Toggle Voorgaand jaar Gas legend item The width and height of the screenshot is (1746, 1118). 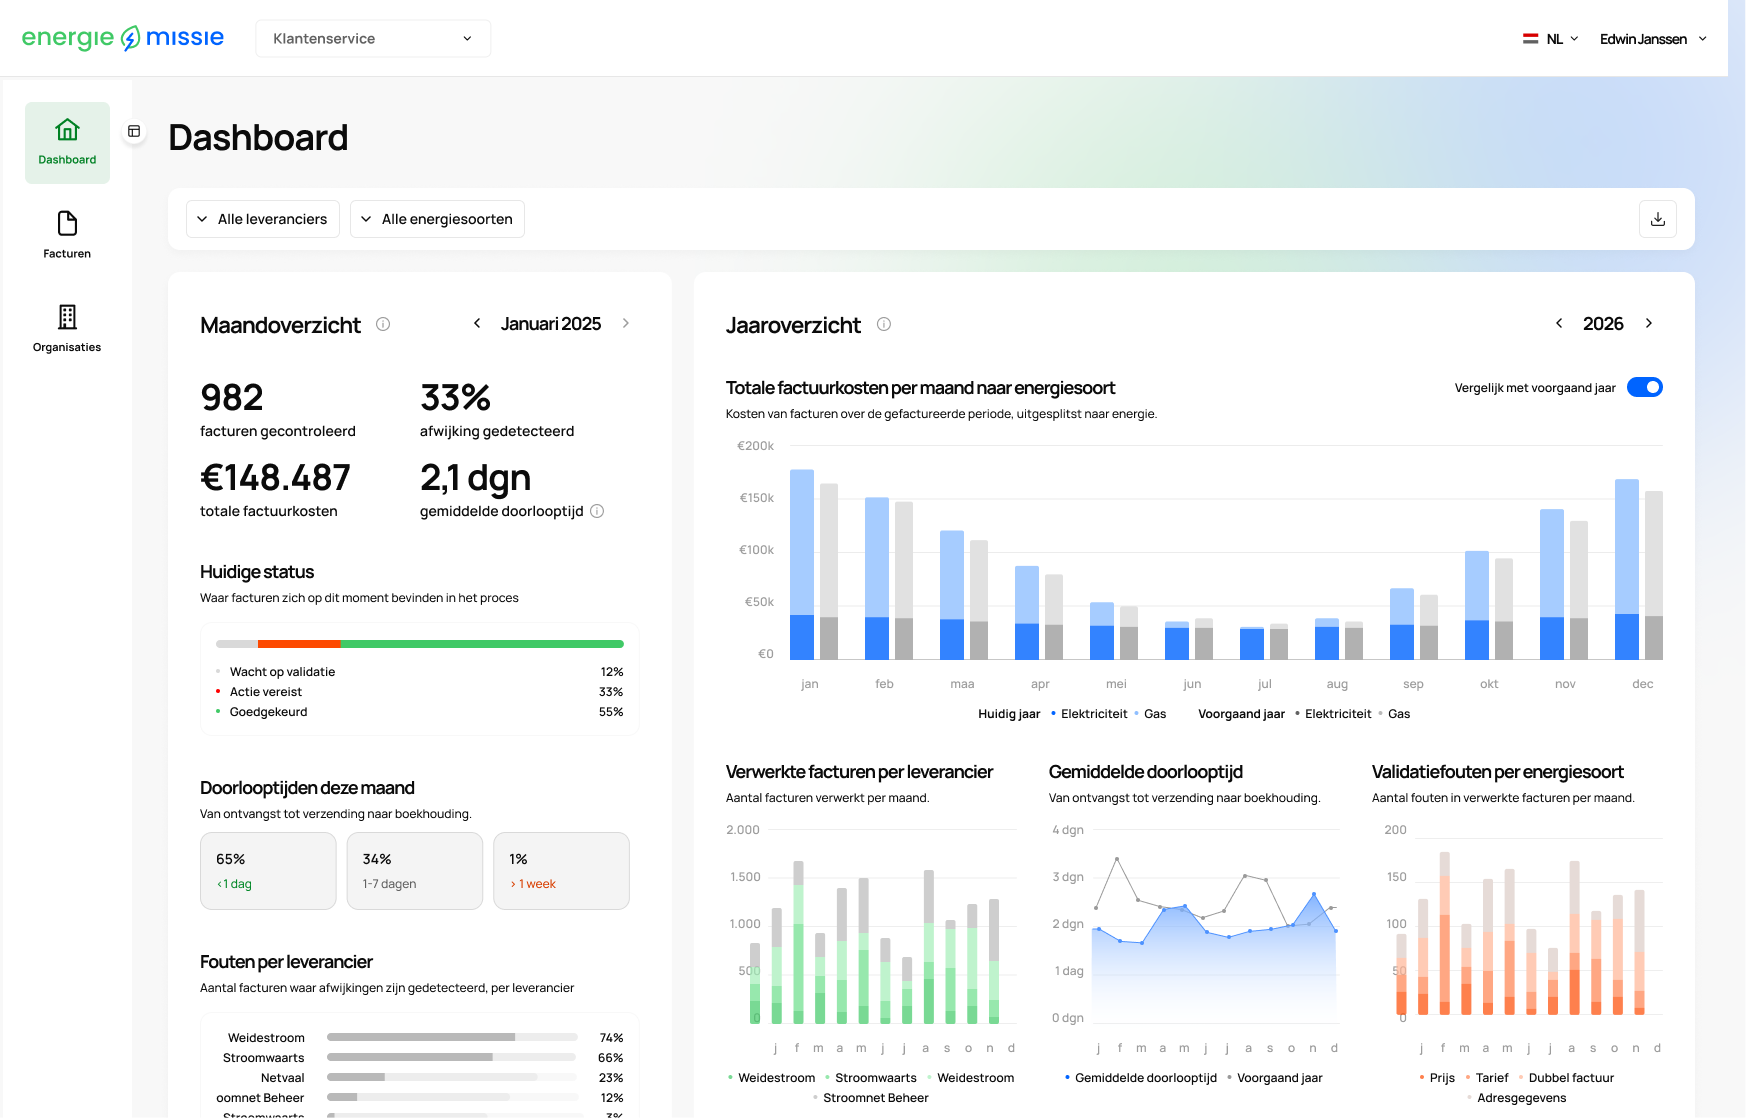coord(1395,714)
